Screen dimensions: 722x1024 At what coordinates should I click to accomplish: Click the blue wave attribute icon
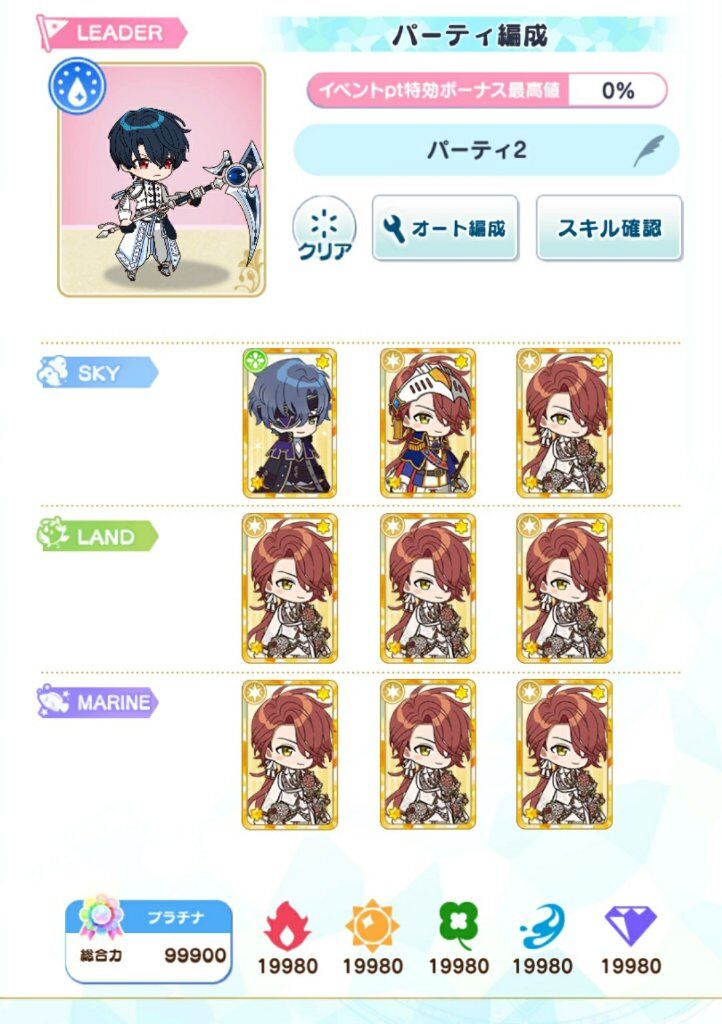[542, 926]
